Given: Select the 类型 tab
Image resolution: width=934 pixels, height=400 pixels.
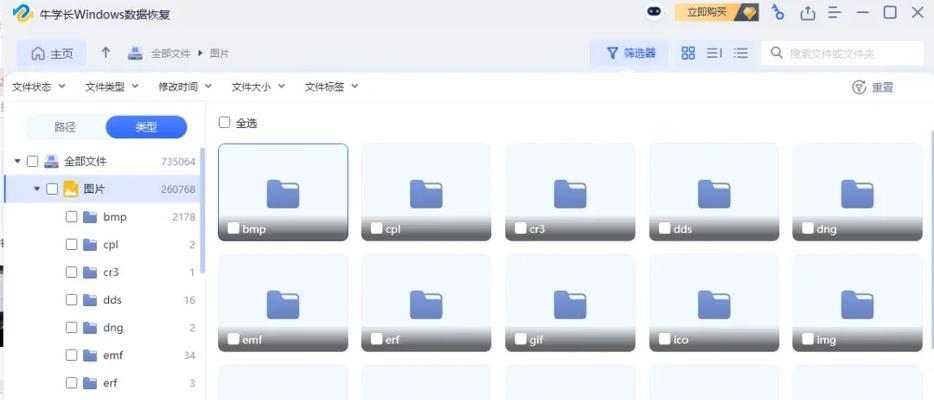Looking at the screenshot, I should point(146,127).
